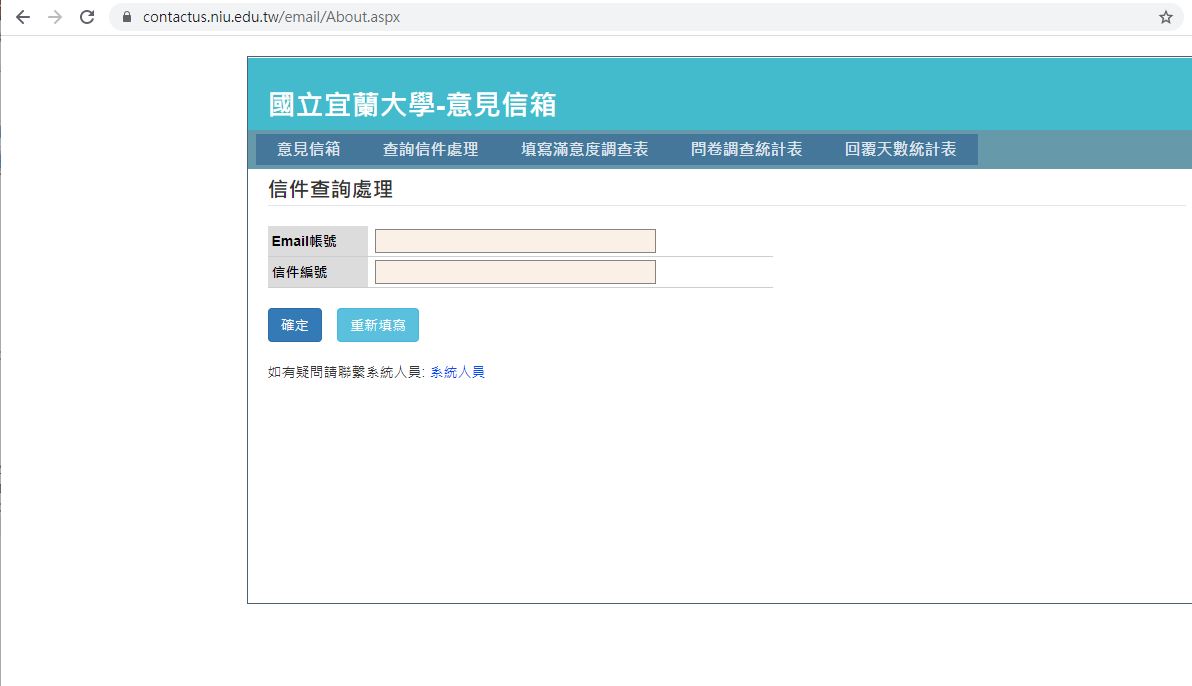Select the address bar URL
This screenshot has width=1192, height=686.
coord(271,17)
